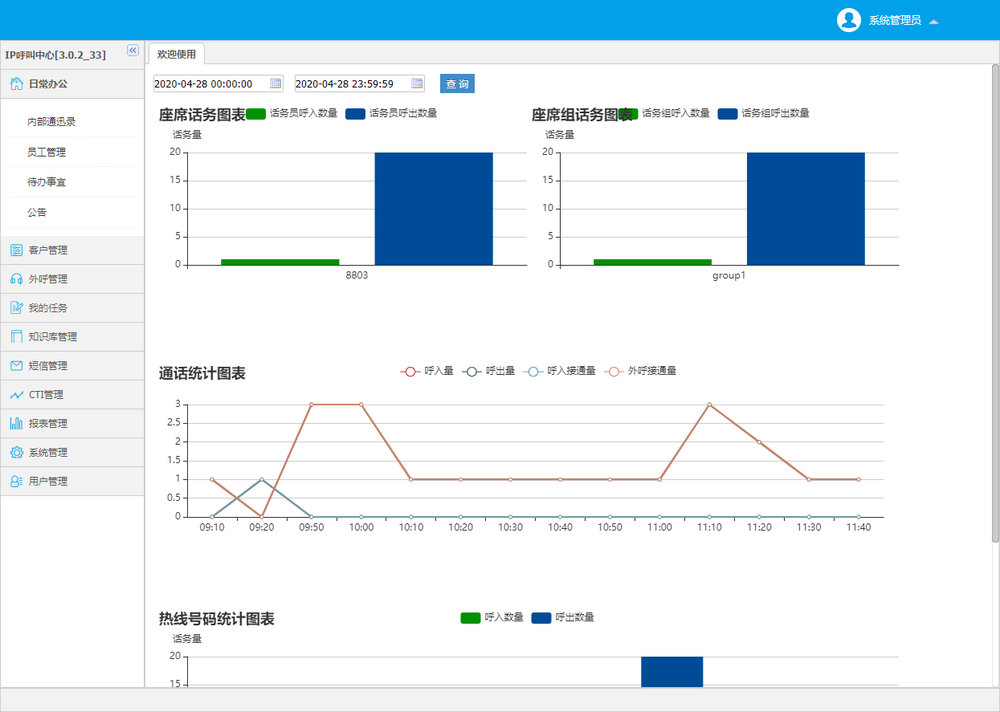The width and height of the screenshot is (1000, 712).
Task: Click the 客户管理 sidebar icon
Action: [x=16, y=250]
